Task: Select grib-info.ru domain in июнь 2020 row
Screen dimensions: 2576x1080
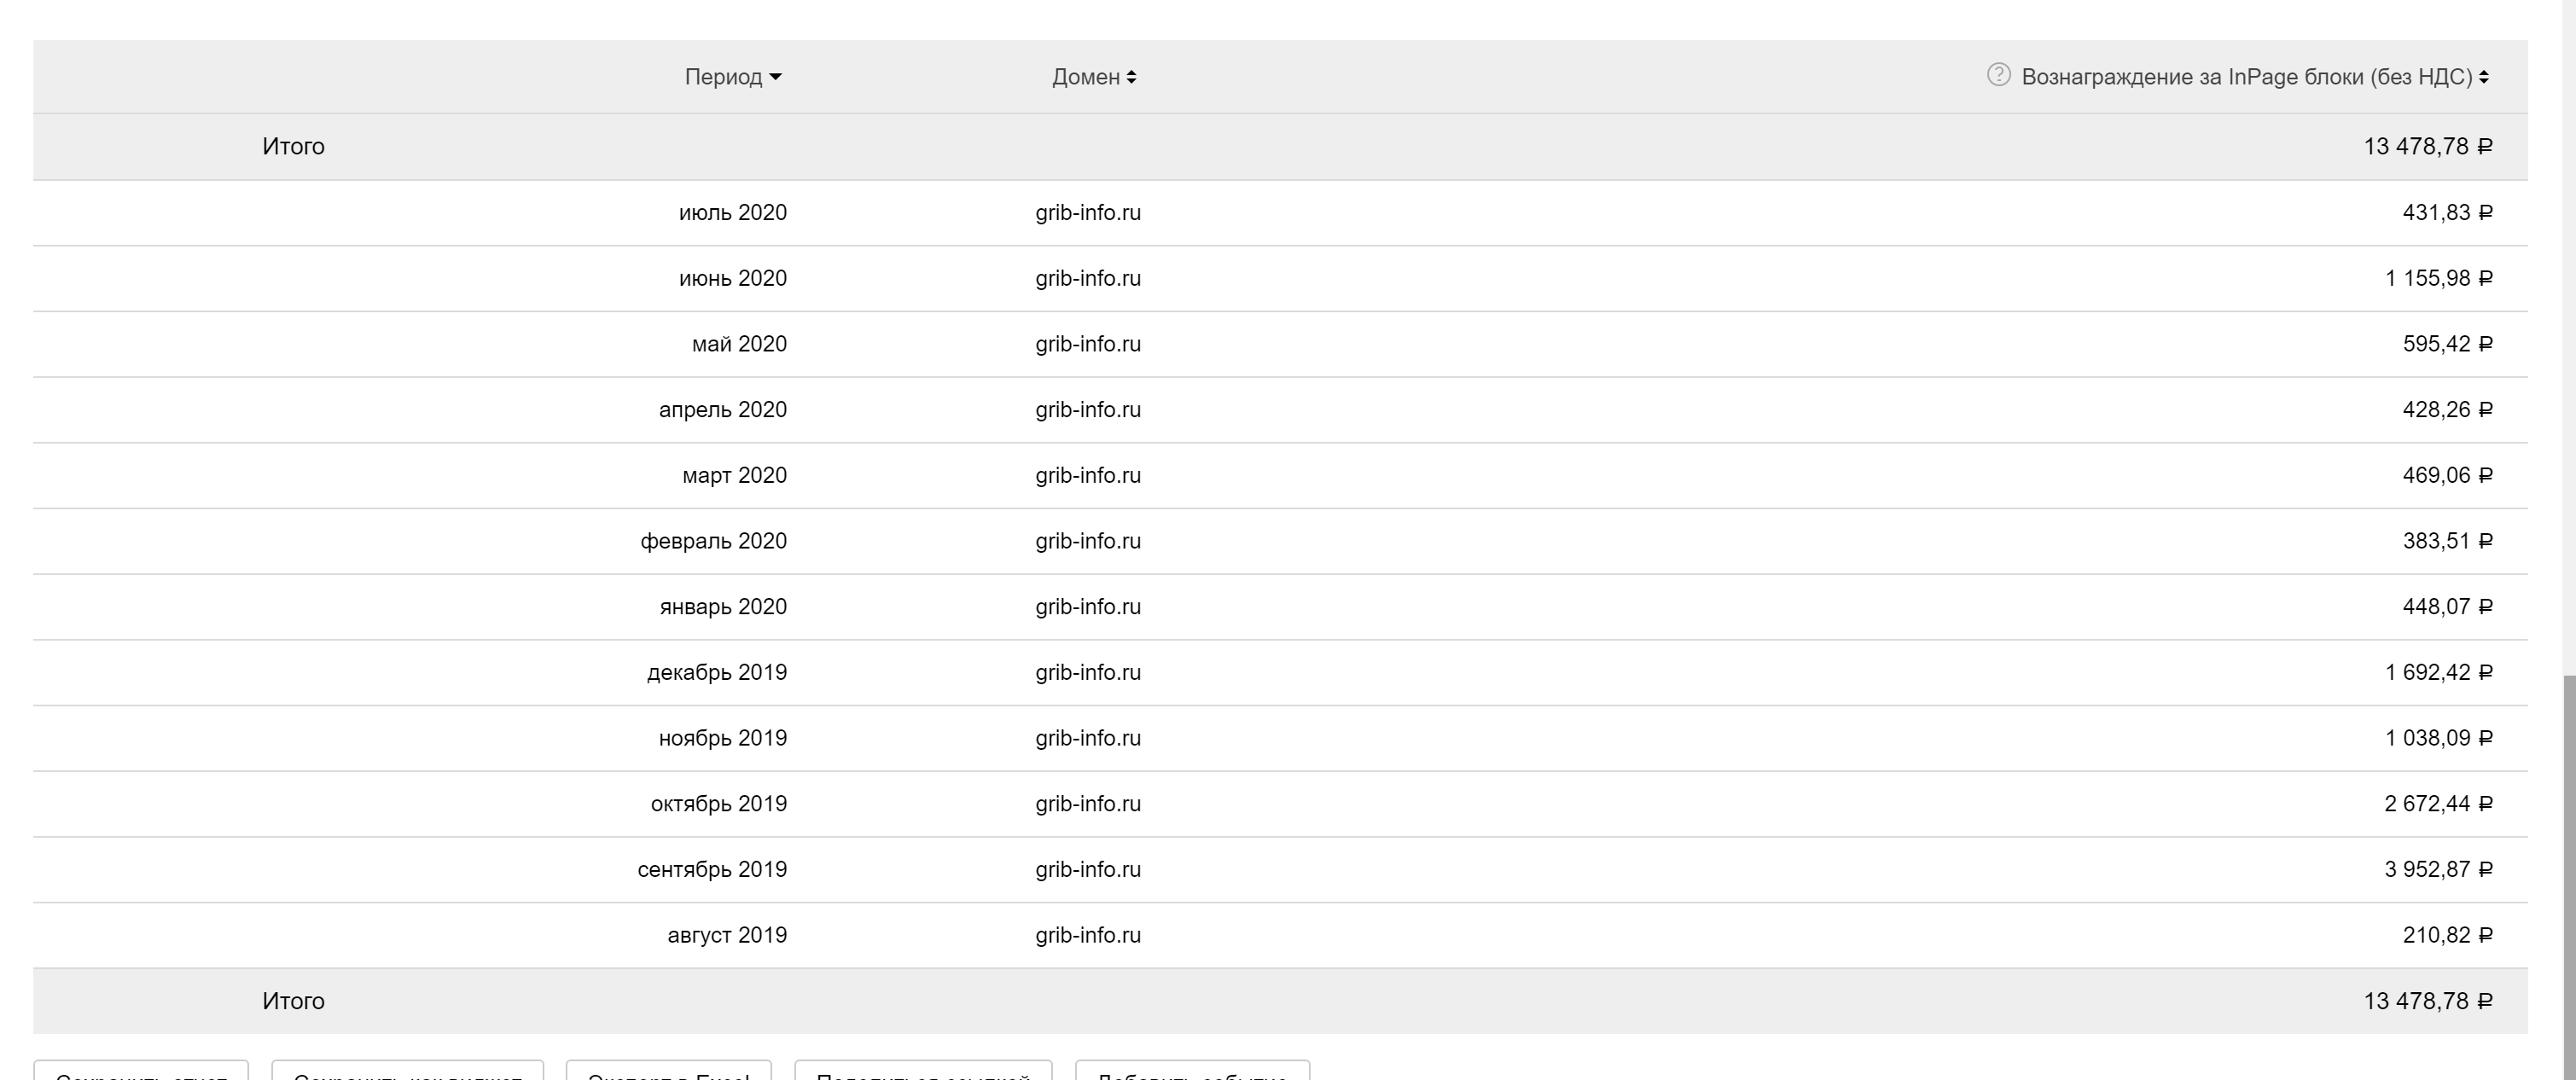Action: click(1087, 279)
